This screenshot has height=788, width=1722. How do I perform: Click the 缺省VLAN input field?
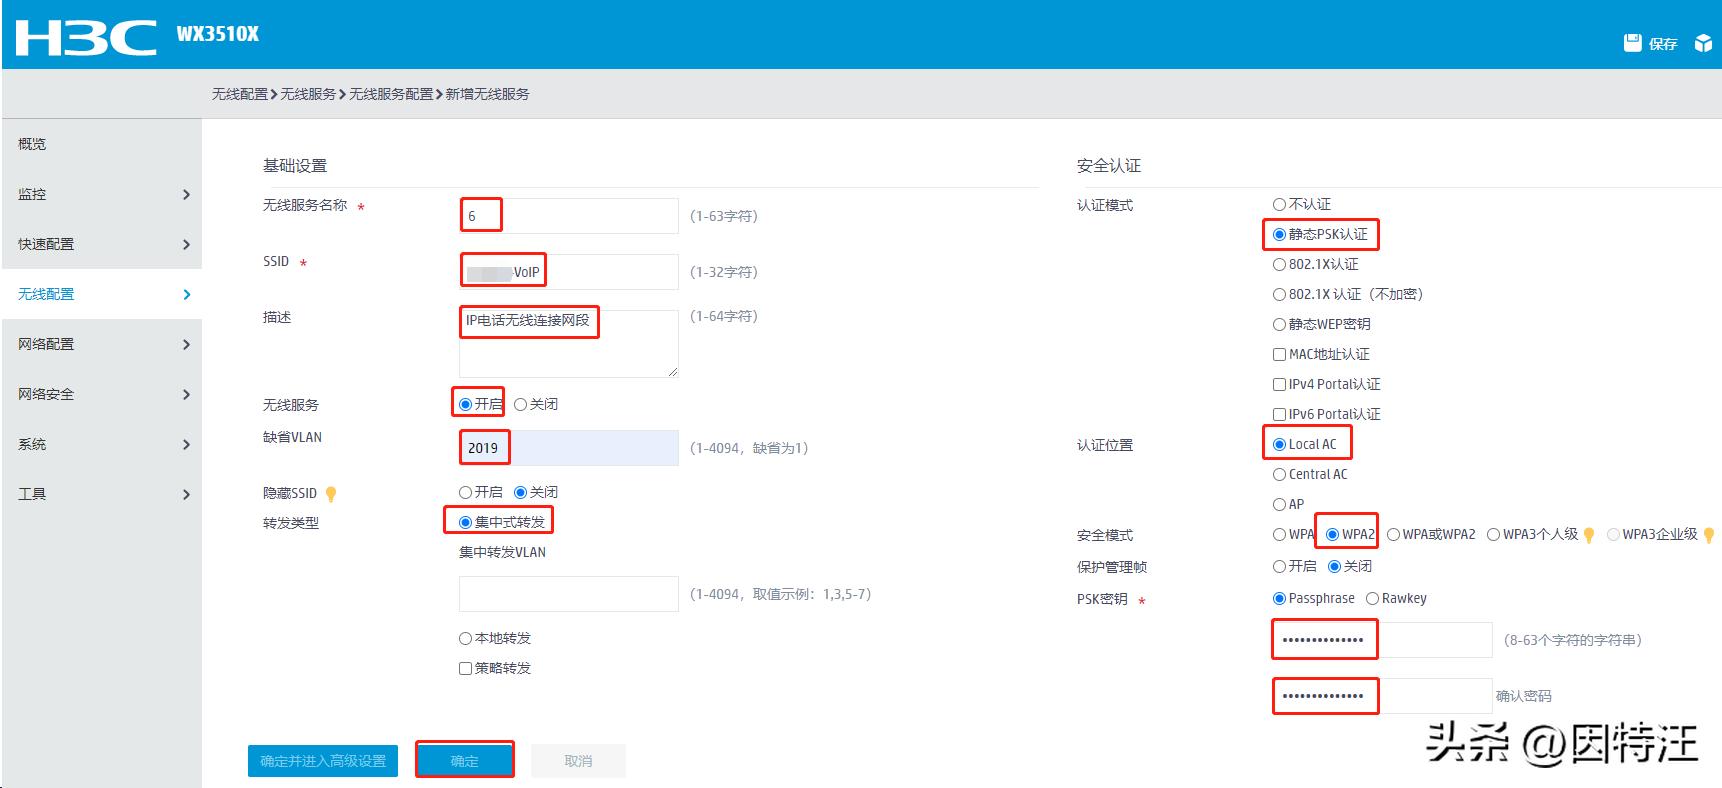(569, 448)
